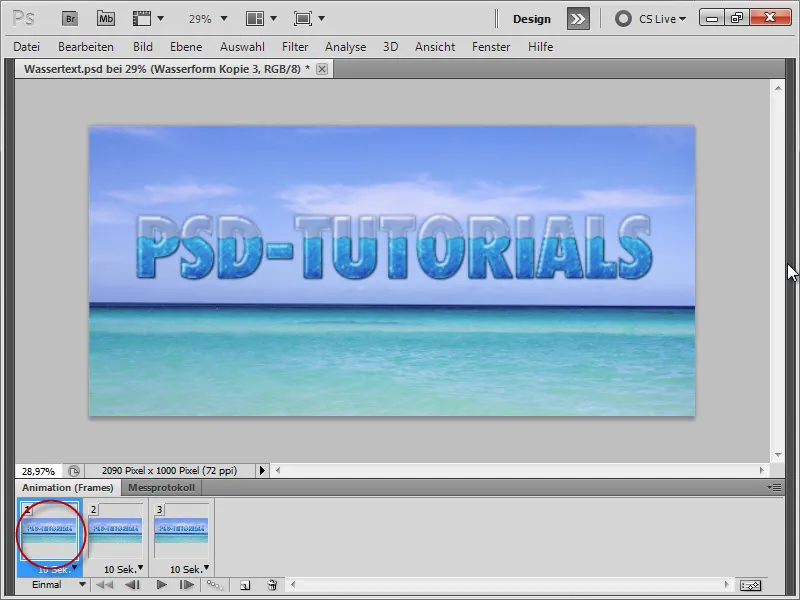Duplicate the selected animation frame
This screenshot has width=800, height=600.
[245, 585]
